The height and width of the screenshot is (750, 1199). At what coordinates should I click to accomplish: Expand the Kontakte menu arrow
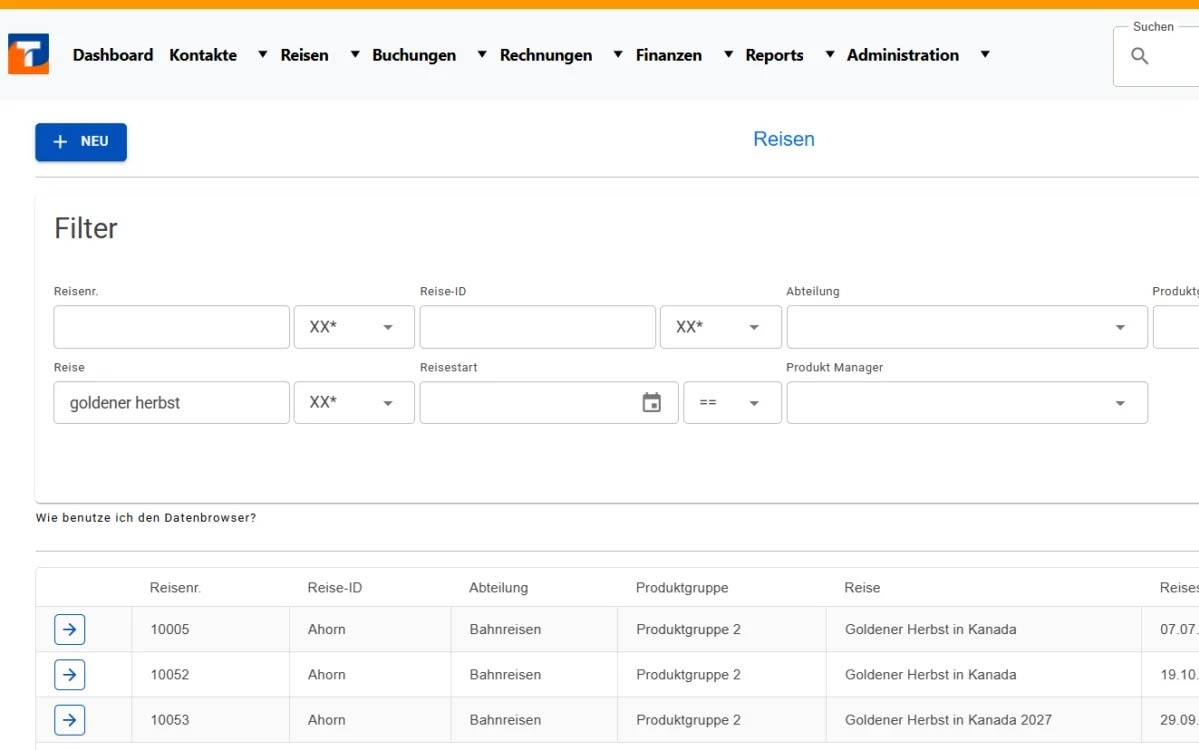point(262,55)
